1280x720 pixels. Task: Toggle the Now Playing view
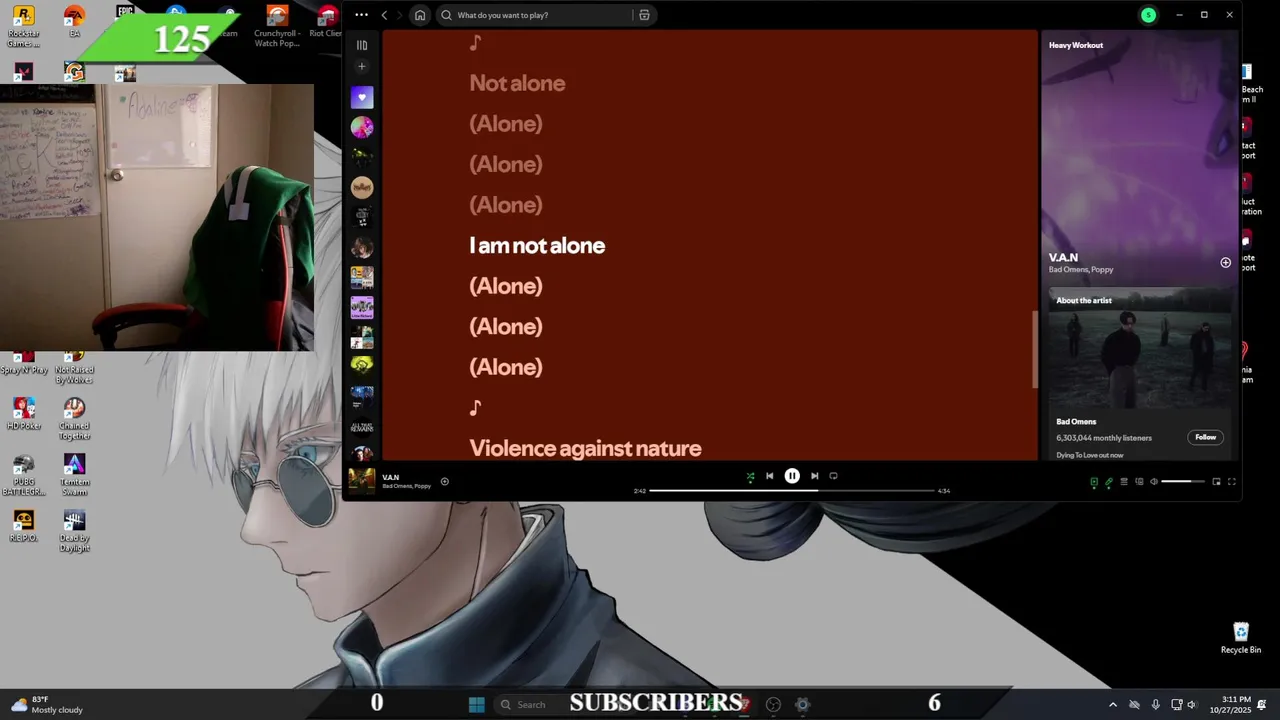point(1094,482)
